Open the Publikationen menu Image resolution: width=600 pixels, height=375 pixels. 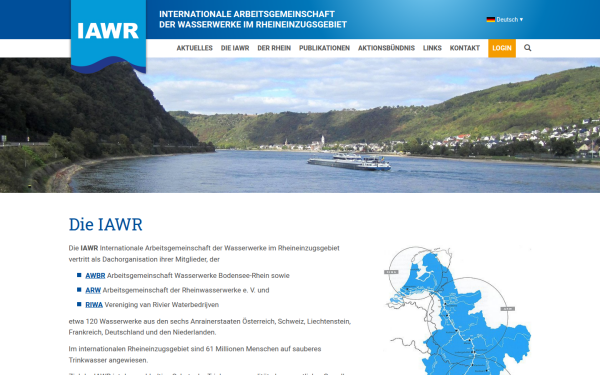(324, 48)
